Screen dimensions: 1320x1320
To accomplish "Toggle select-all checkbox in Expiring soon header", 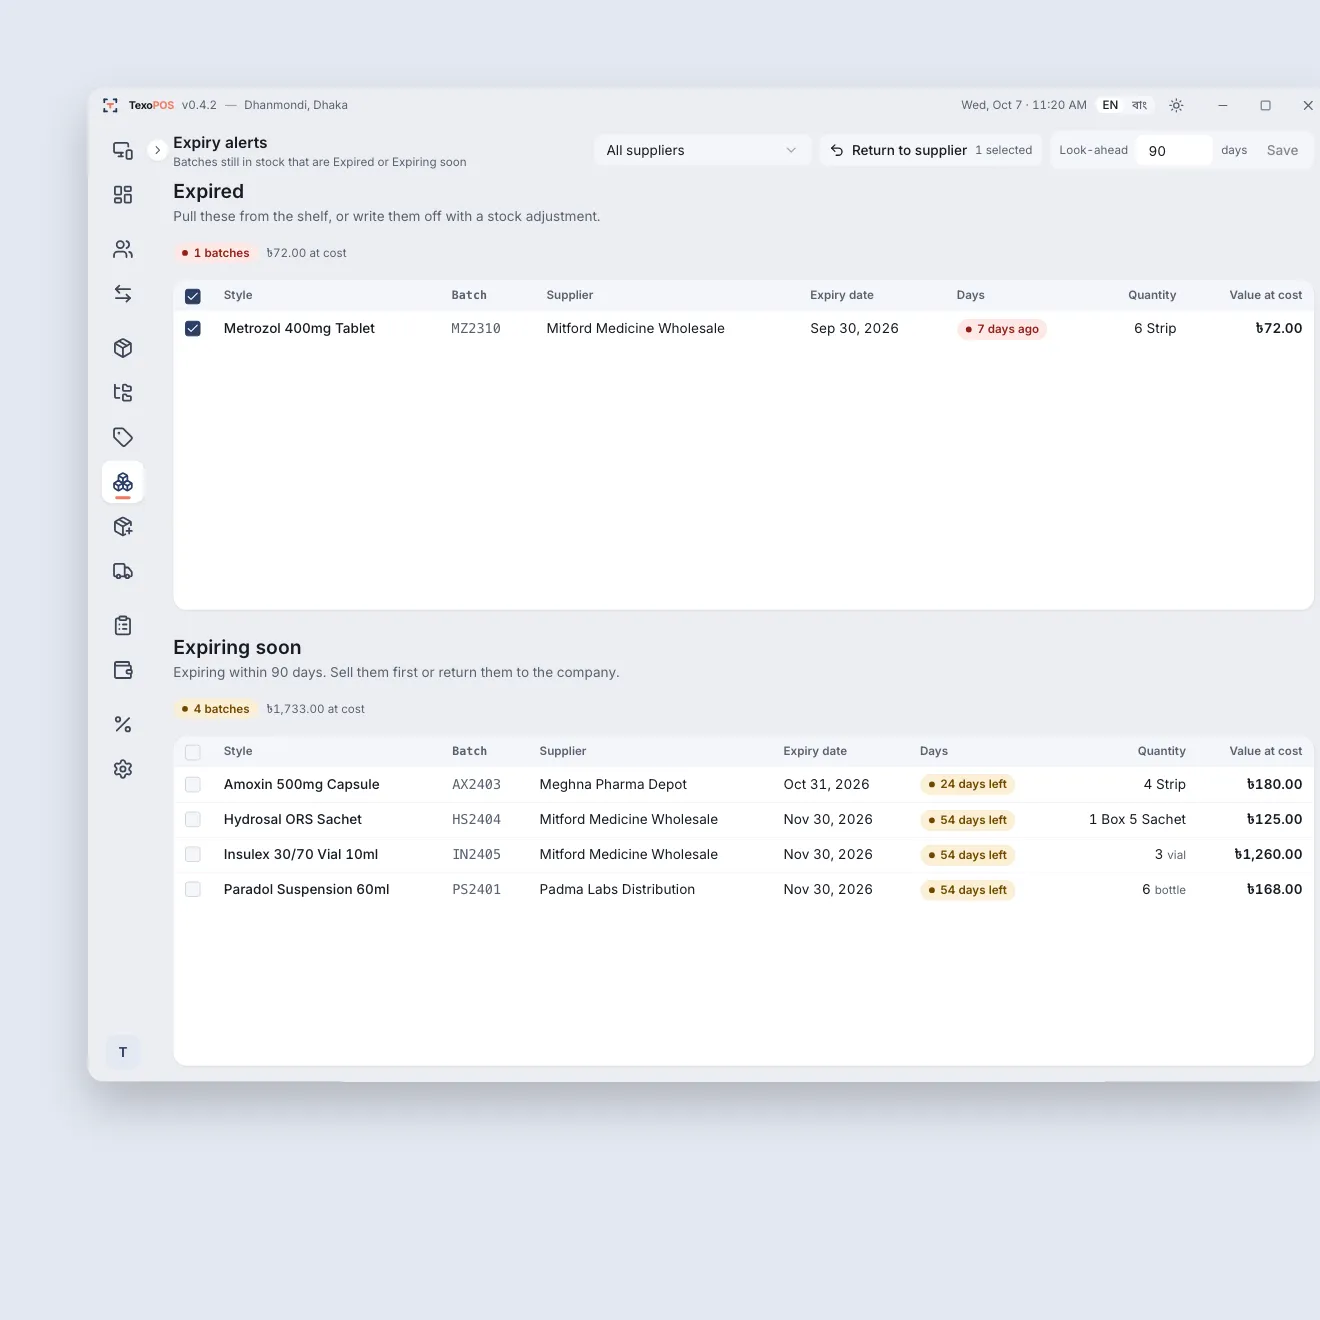I will pos(193,752).
